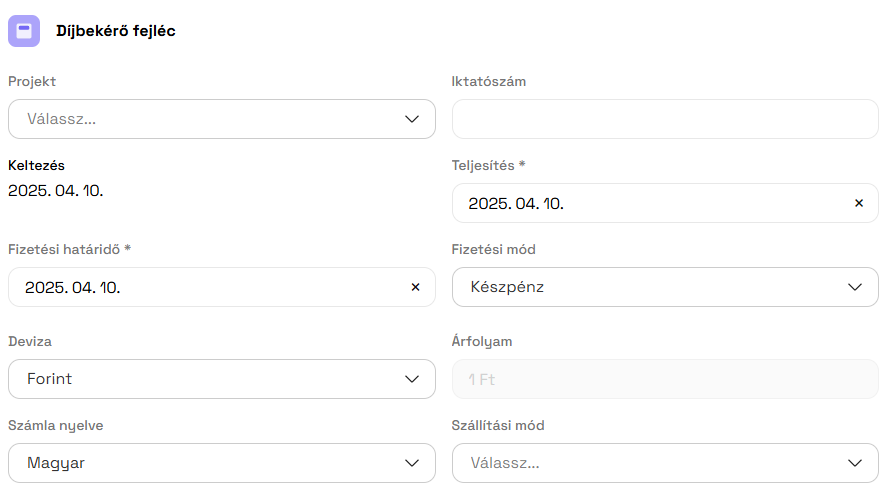Click the chevron arrow in Deviza field
This screenshot has height=502, width=892.
pos(412,379)
